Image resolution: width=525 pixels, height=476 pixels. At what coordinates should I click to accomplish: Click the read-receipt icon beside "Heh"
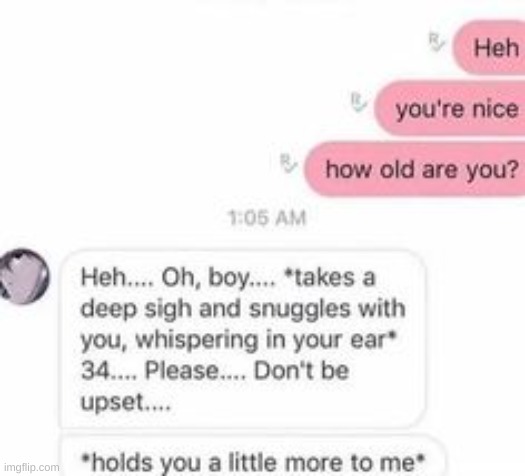coord(437,42)
